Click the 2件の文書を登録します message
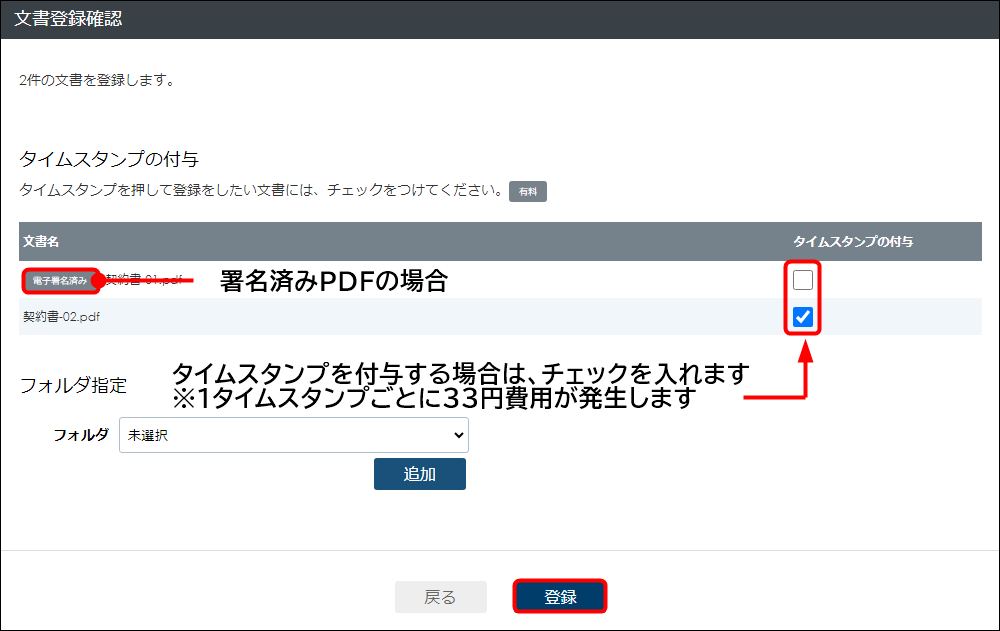Image resolution: width=1000 pixels, height=631 pixels. (97, 80)
